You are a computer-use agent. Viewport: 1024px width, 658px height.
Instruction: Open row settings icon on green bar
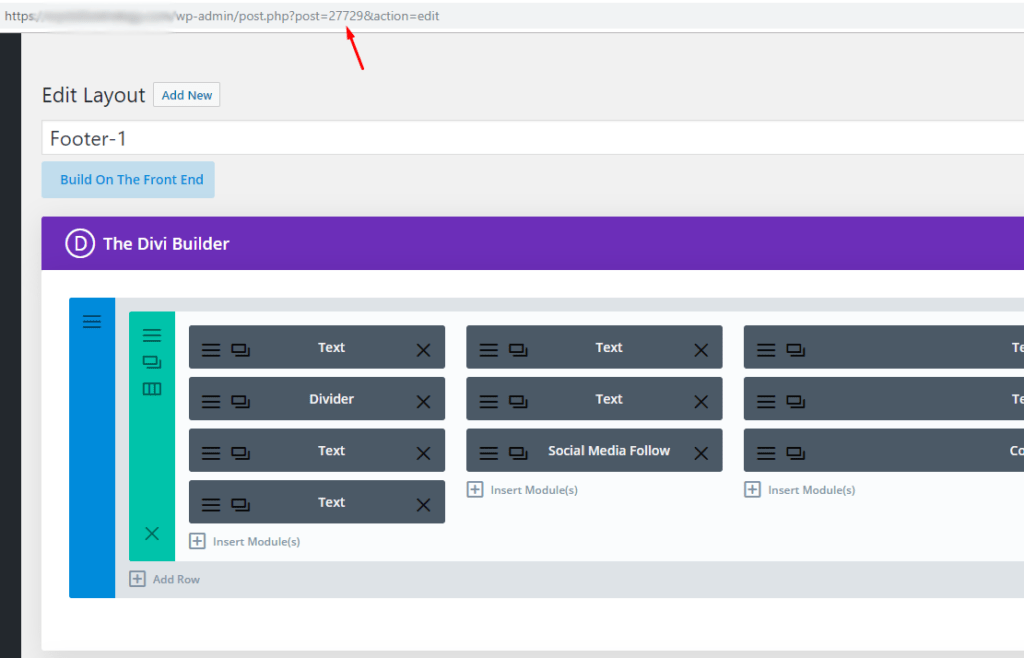coord(152,336)
